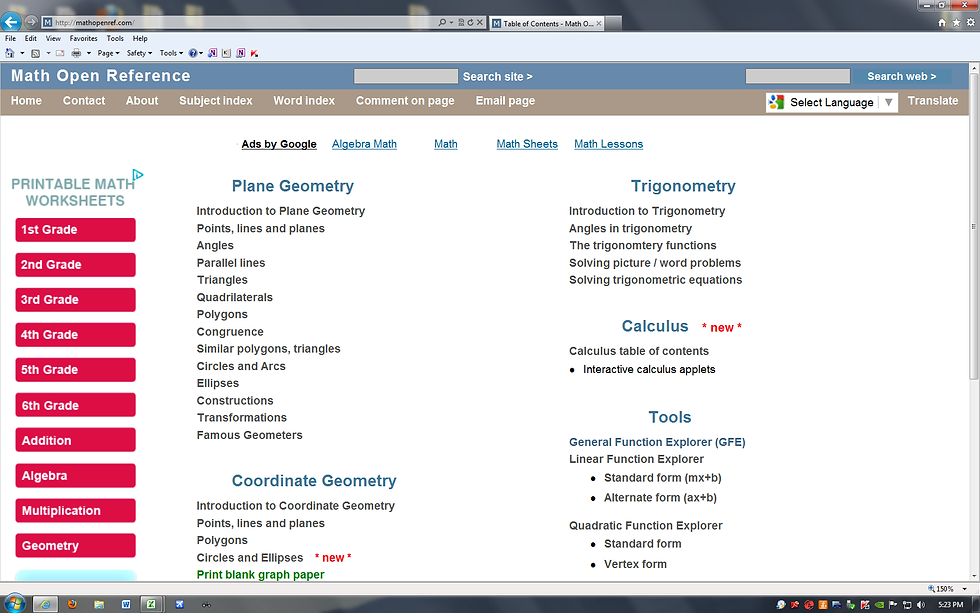Open the browser Home page icon
980x613 pixels.
940,20
